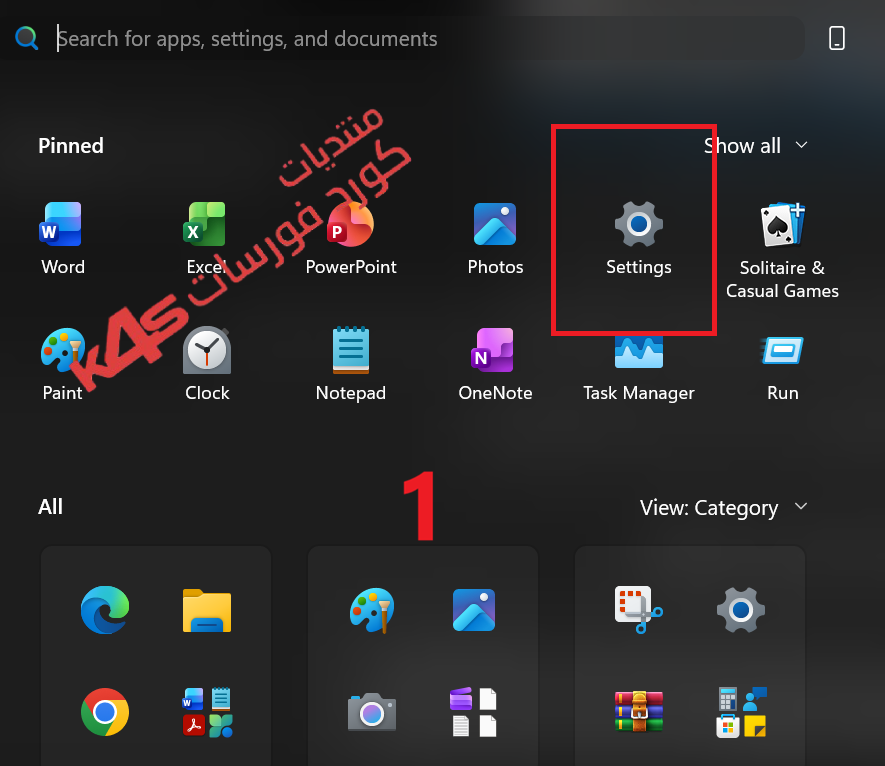Click the search apps and settings field
The image size is (885, 766).
pos(429,38)
